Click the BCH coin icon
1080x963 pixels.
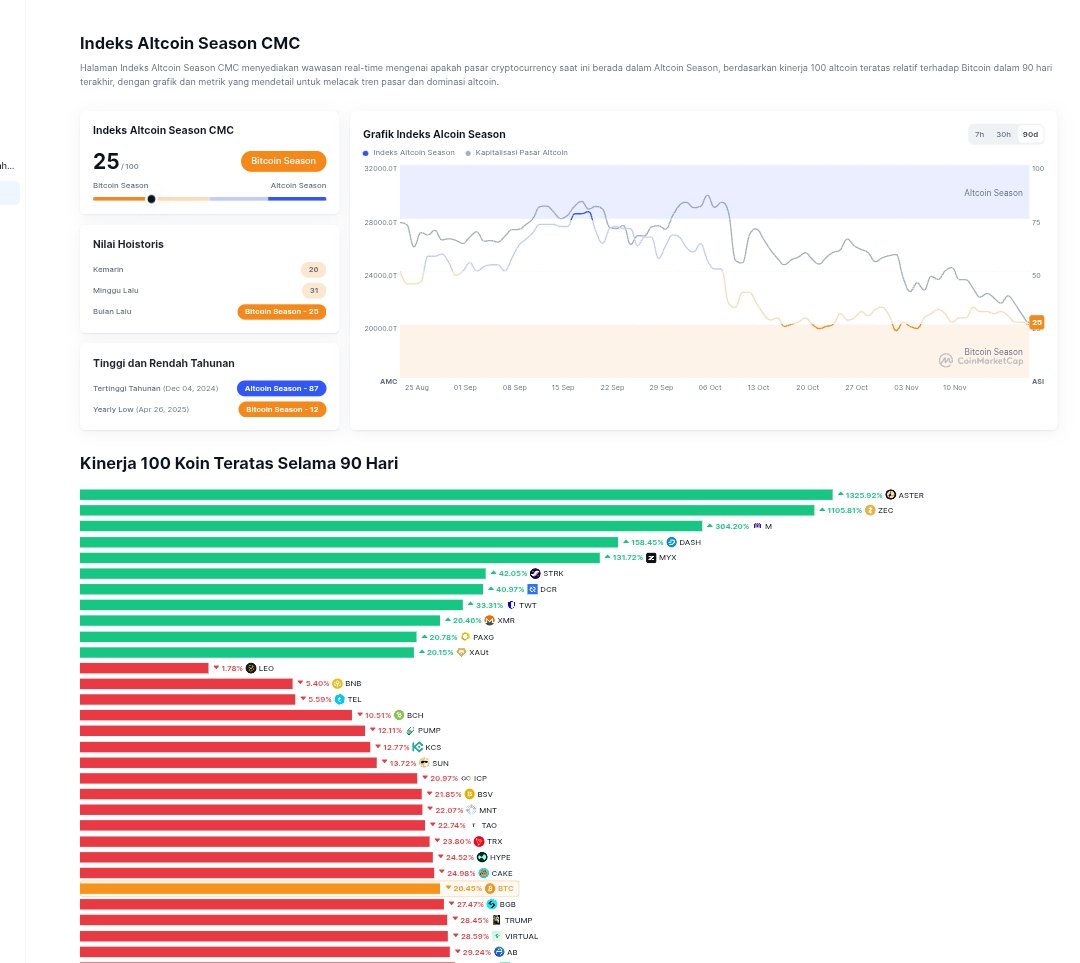pos(399,715)
